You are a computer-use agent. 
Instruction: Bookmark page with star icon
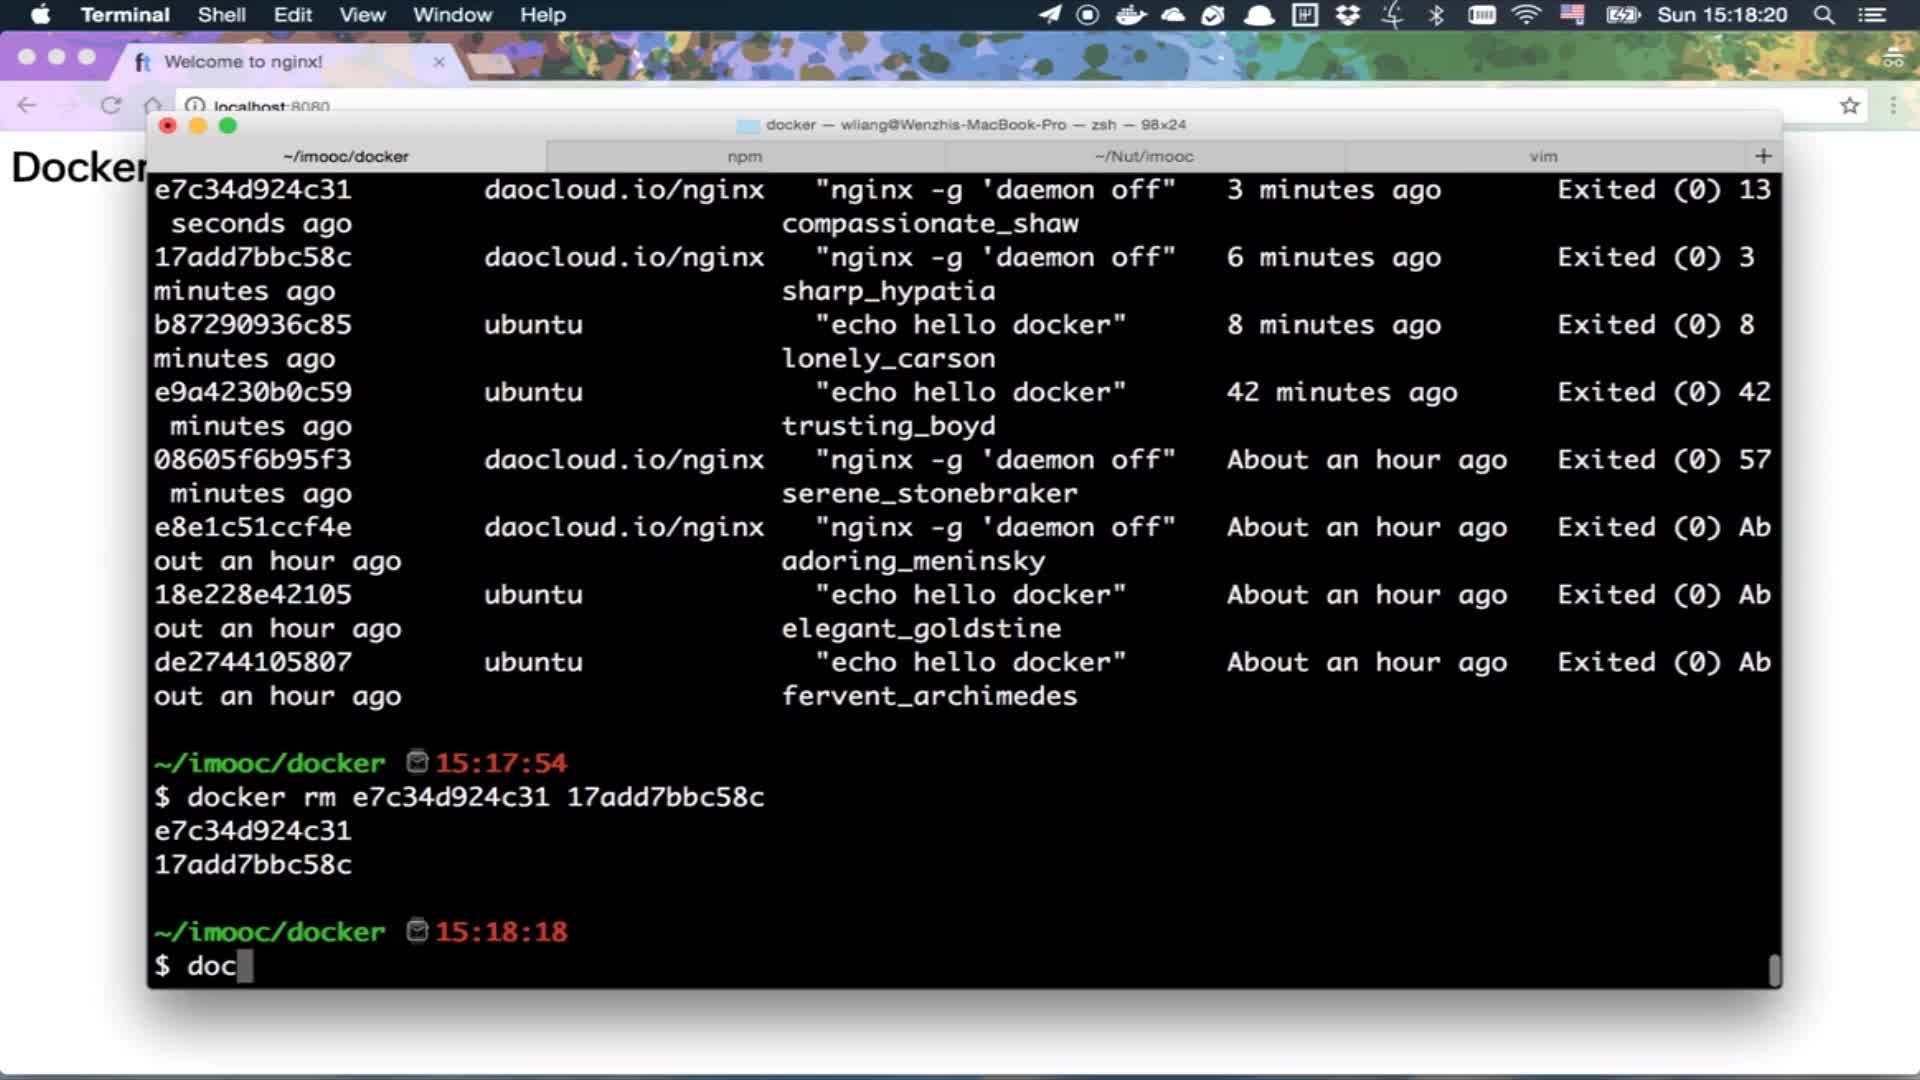(x=1849, y=105)
